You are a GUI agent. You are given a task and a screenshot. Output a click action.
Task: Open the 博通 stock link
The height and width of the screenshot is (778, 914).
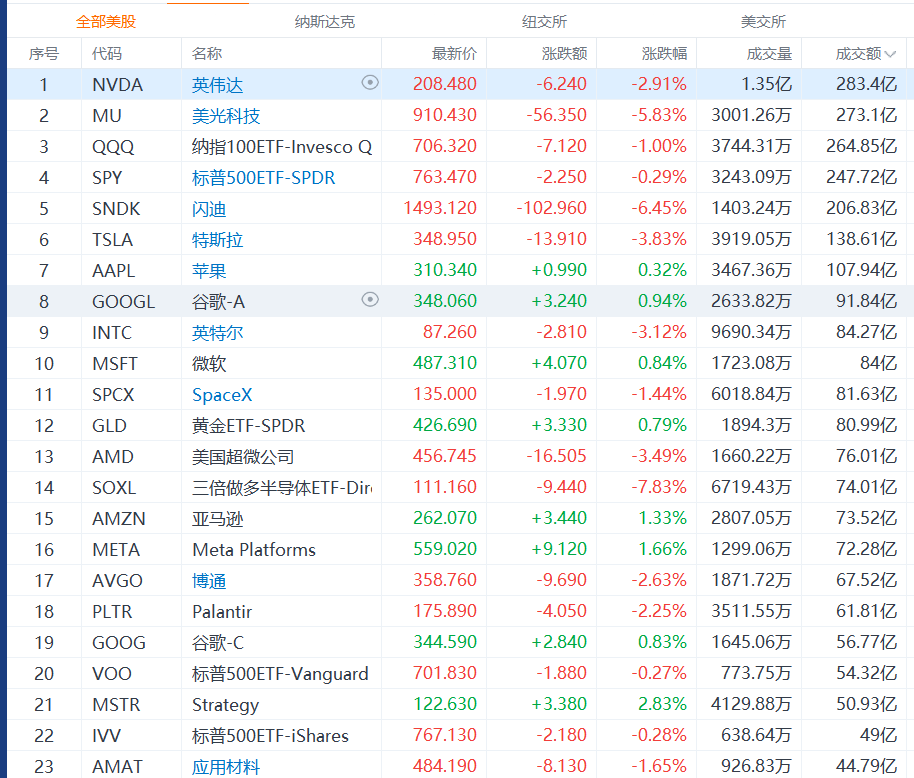point(209,580)
